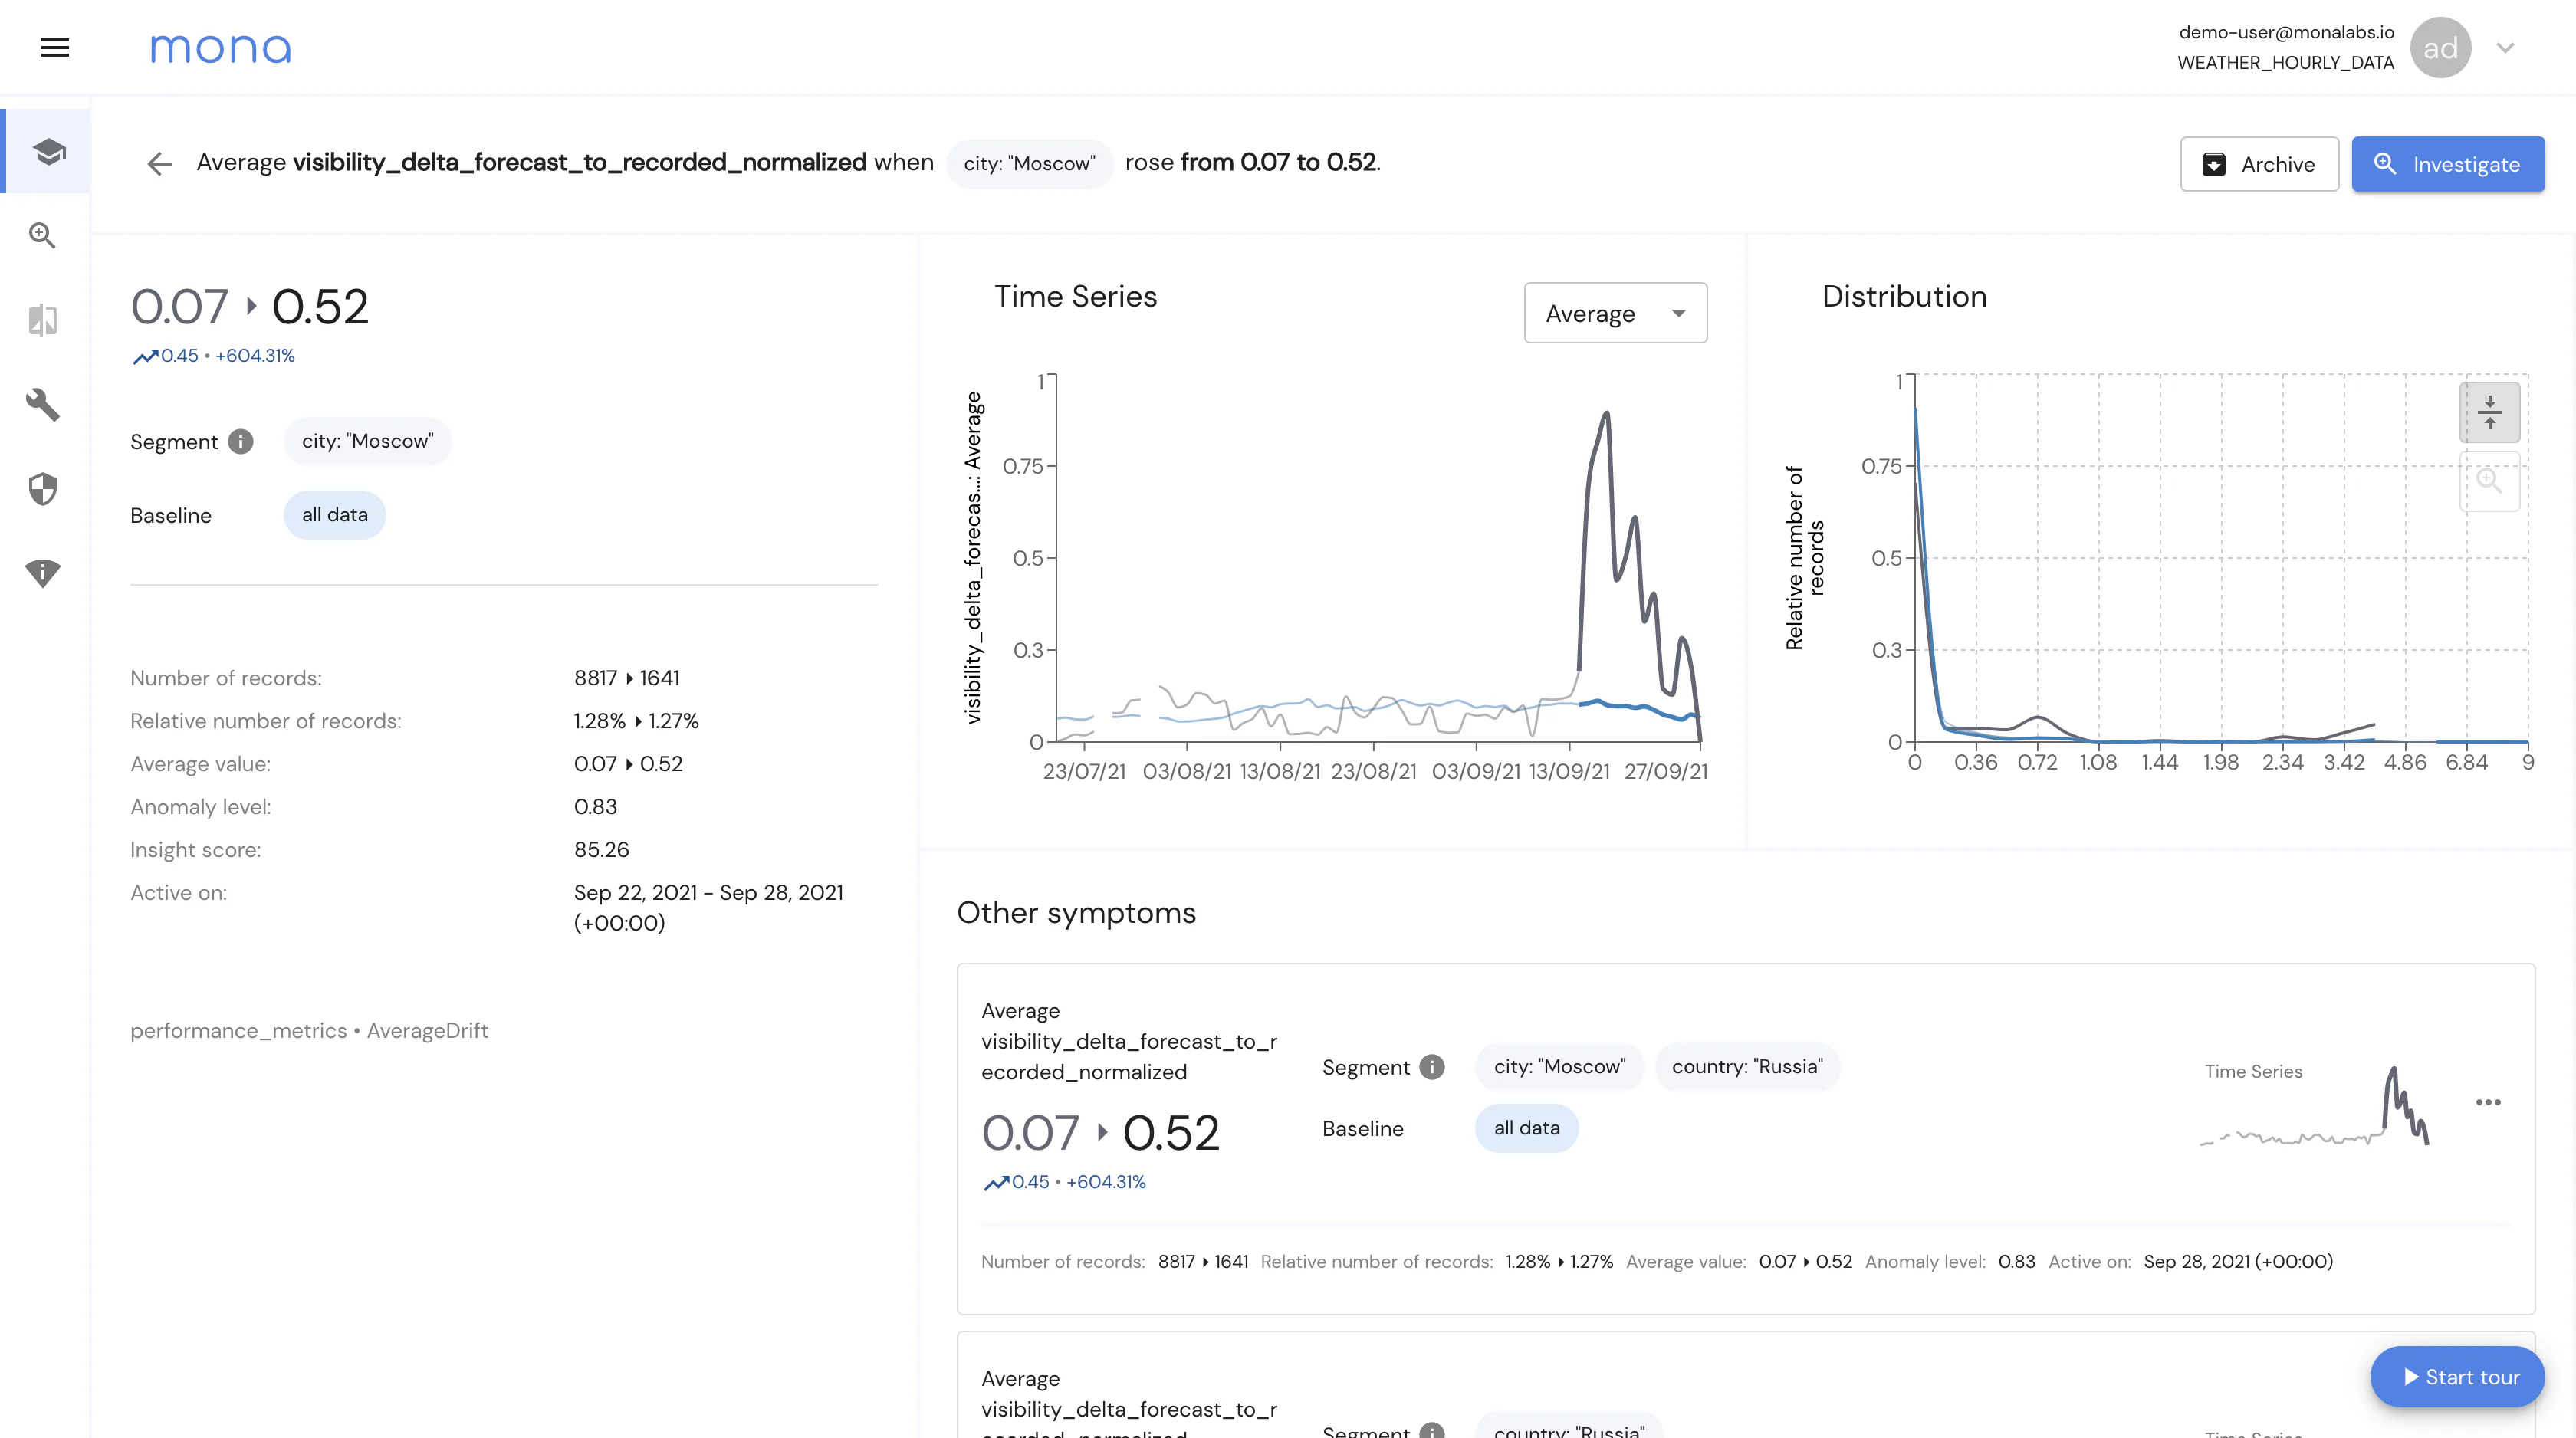Open the symptom card time series thumbnail

pos(2315,1105)
